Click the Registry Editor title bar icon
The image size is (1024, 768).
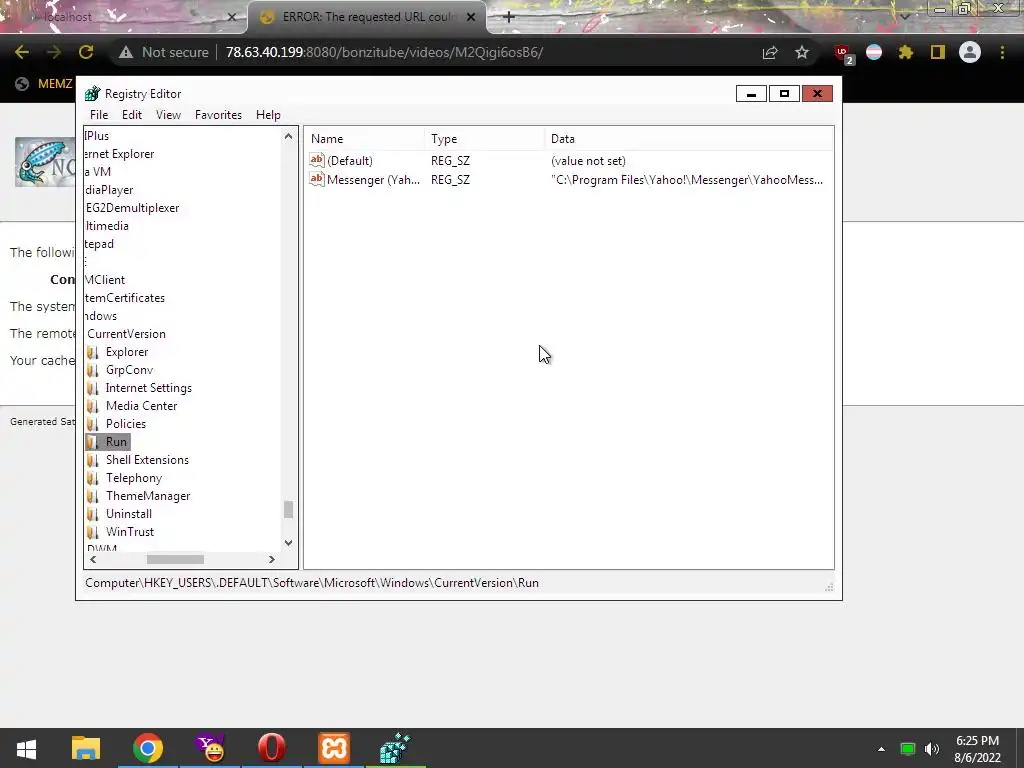pyautogui.click(x=93, y=93)
